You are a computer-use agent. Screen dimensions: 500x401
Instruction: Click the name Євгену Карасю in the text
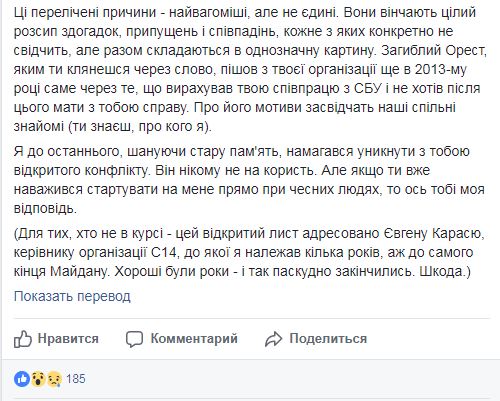(433, 234)
